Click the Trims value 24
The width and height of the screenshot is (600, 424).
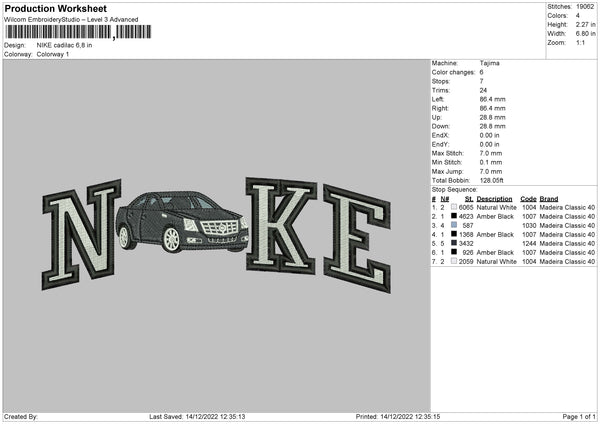coord(483,90)
